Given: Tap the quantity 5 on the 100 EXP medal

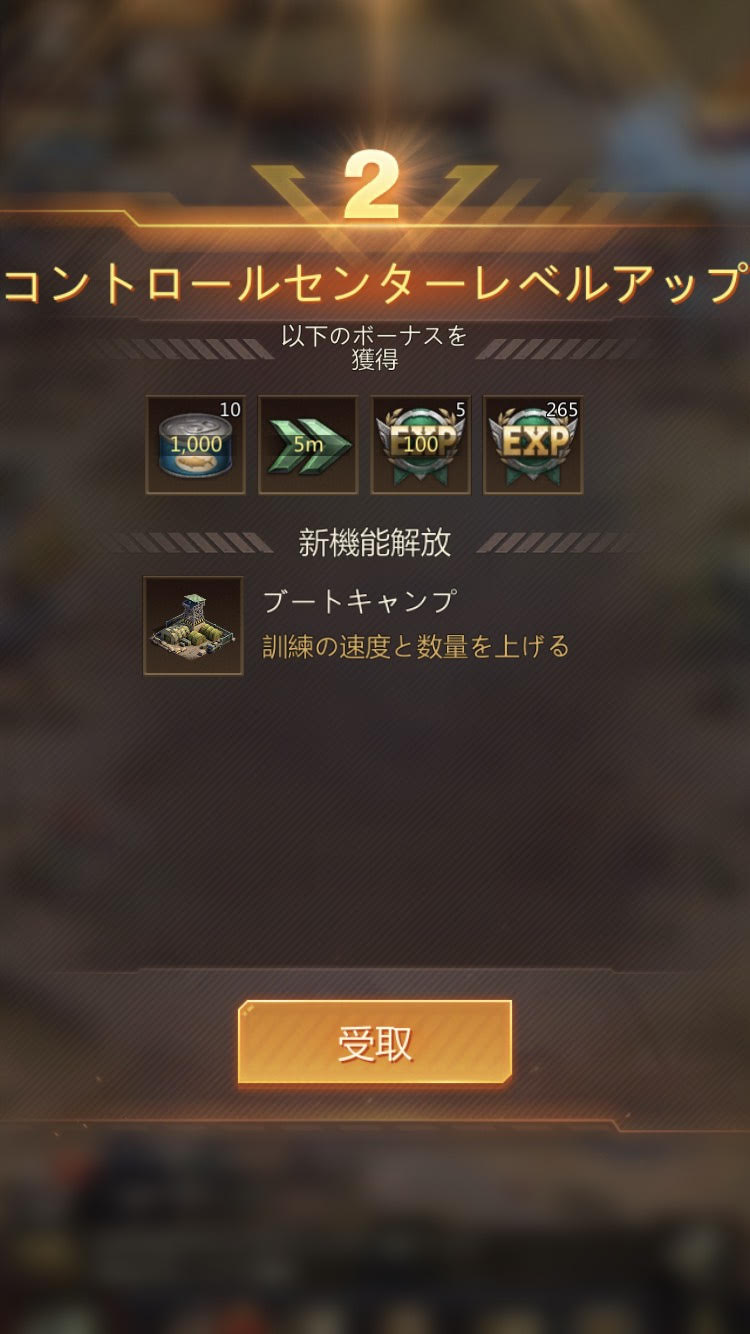Looking at the screenshot, I should [460, 408].
